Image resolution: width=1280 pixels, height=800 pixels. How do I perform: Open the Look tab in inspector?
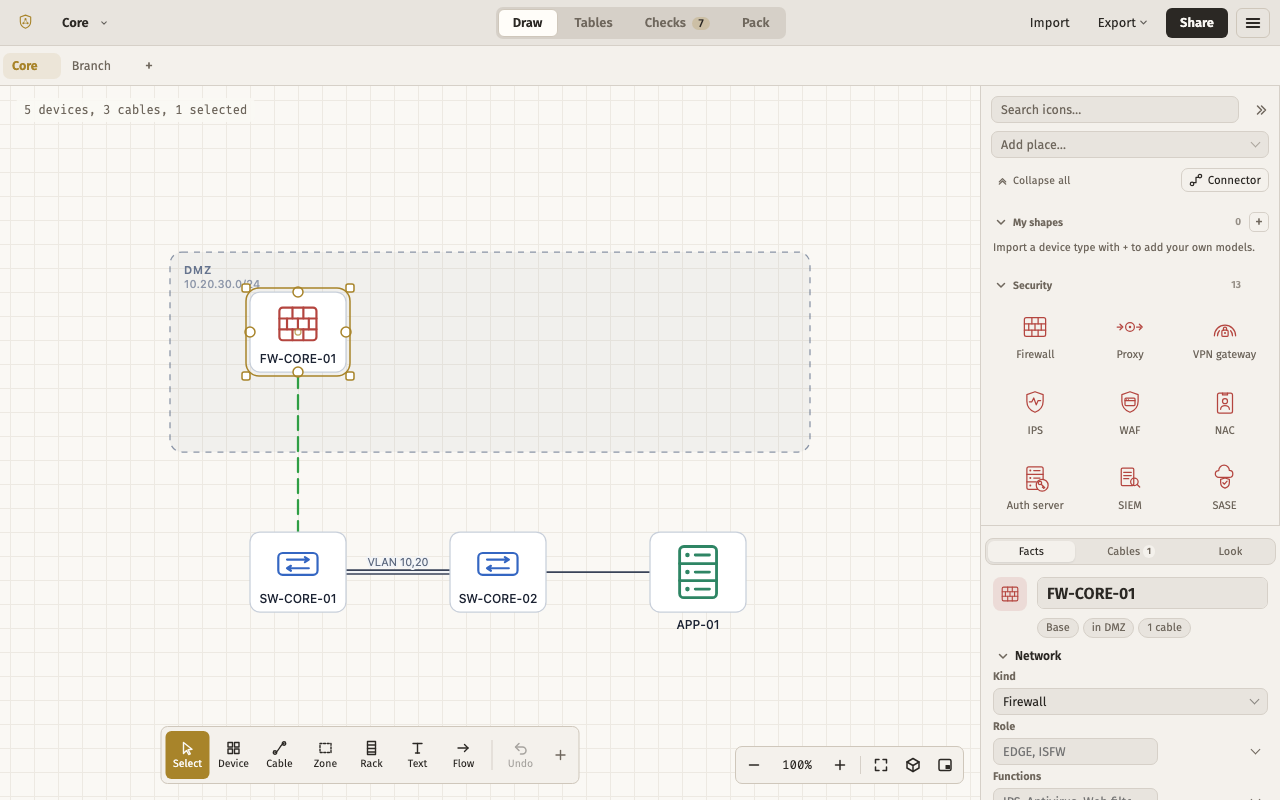(x=1230, y=551)
